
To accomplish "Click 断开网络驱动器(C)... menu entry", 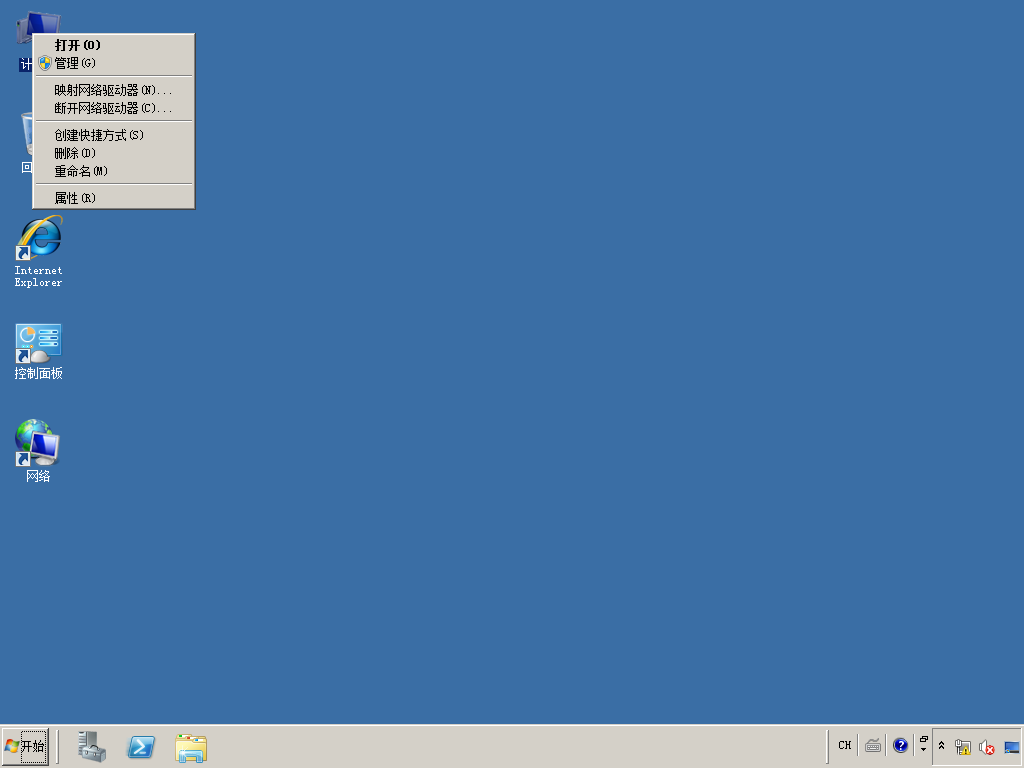I will pos(114,108).
